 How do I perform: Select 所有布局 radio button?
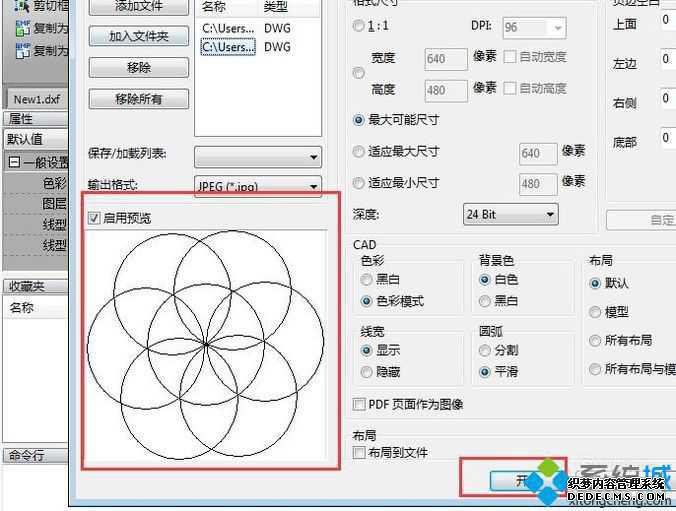(595, 341)
